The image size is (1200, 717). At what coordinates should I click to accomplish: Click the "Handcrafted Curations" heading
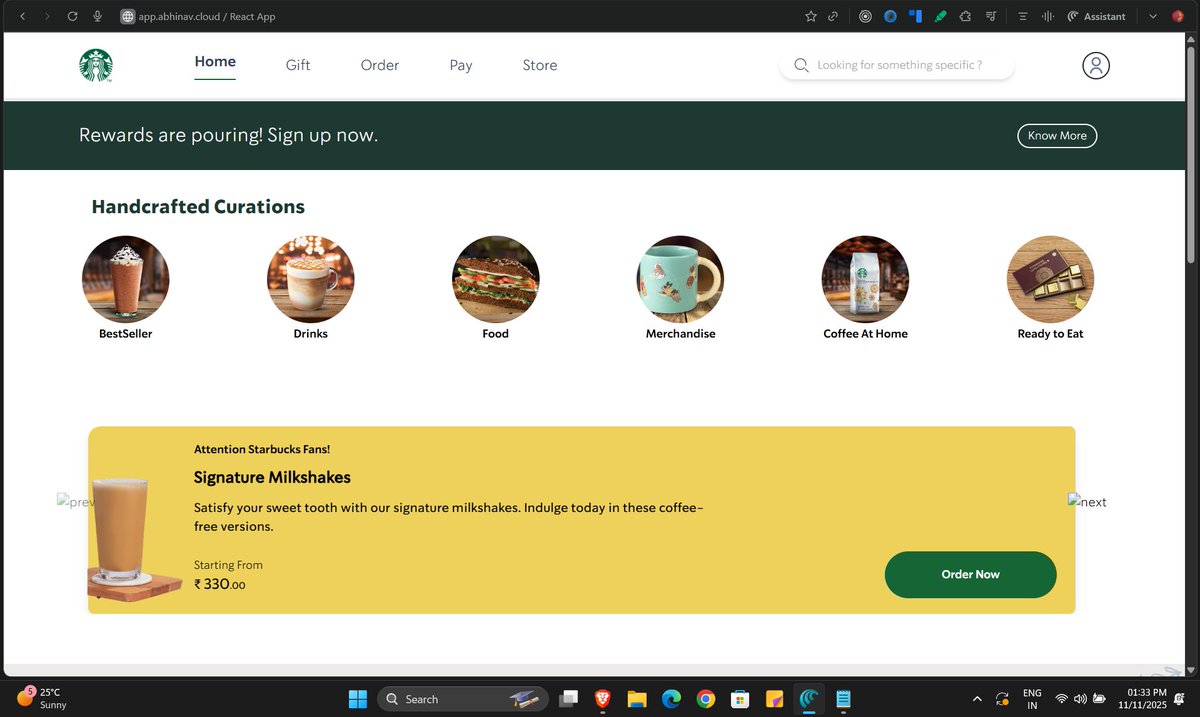[198, 207]
